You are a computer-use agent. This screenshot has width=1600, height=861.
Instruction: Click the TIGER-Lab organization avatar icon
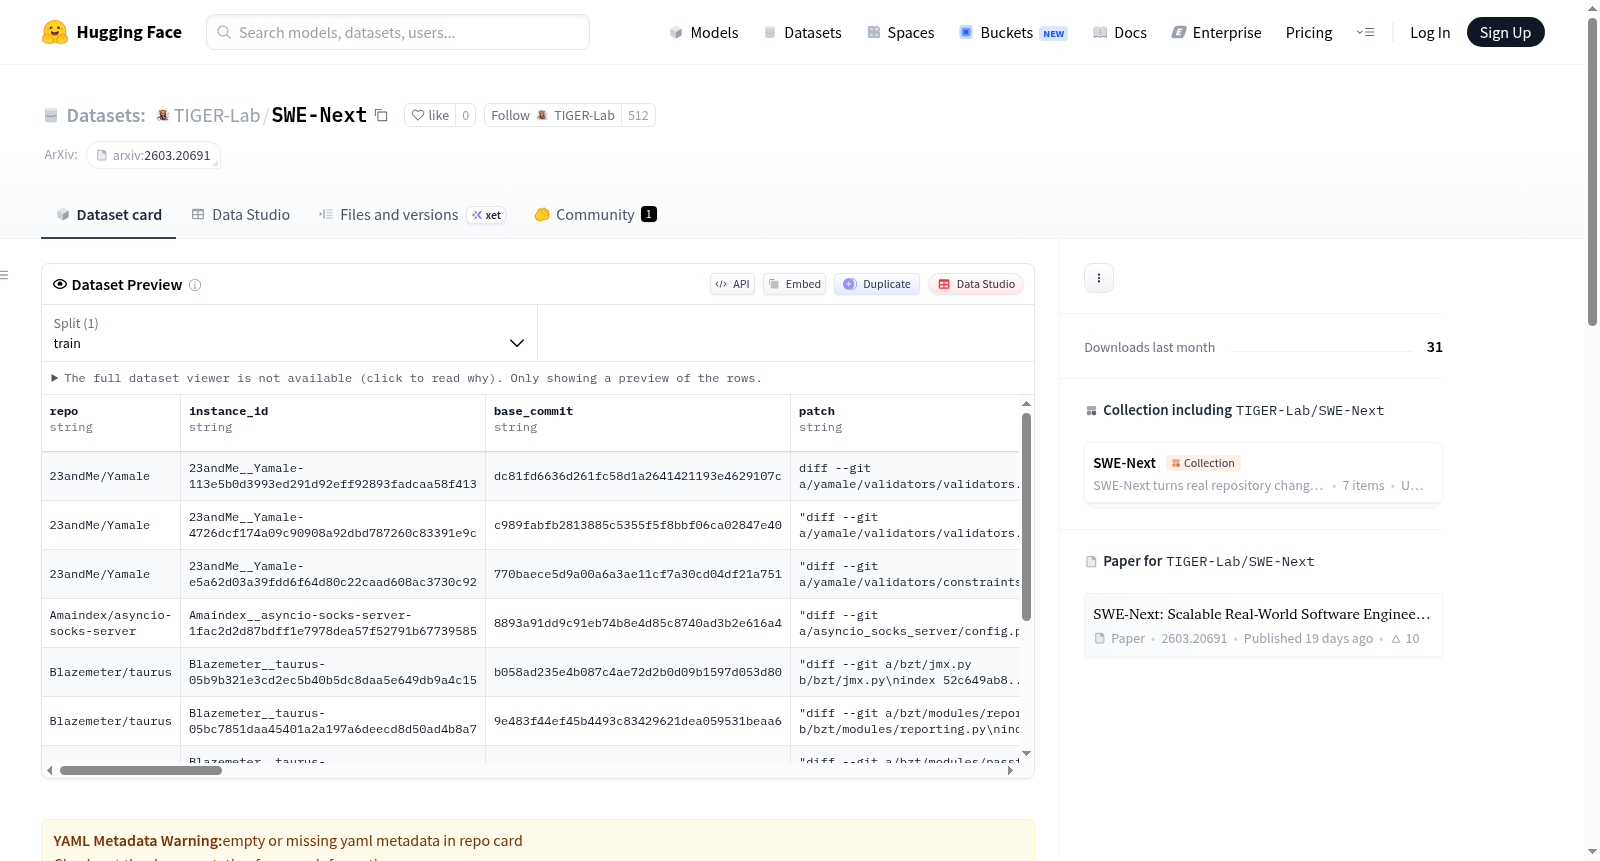click(x=163, y=115)
